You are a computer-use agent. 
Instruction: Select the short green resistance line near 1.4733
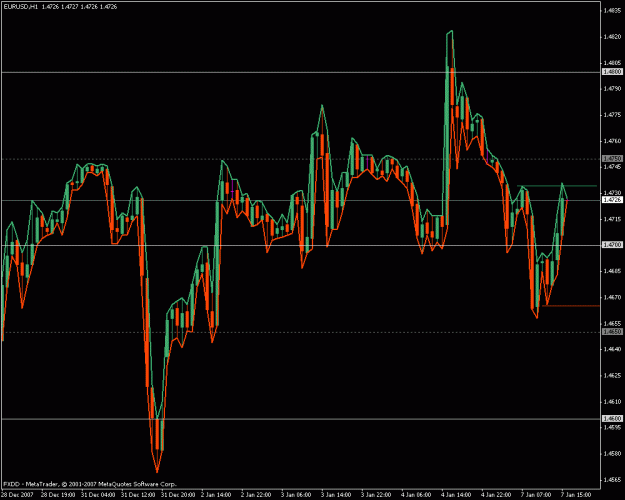(557, 186)
